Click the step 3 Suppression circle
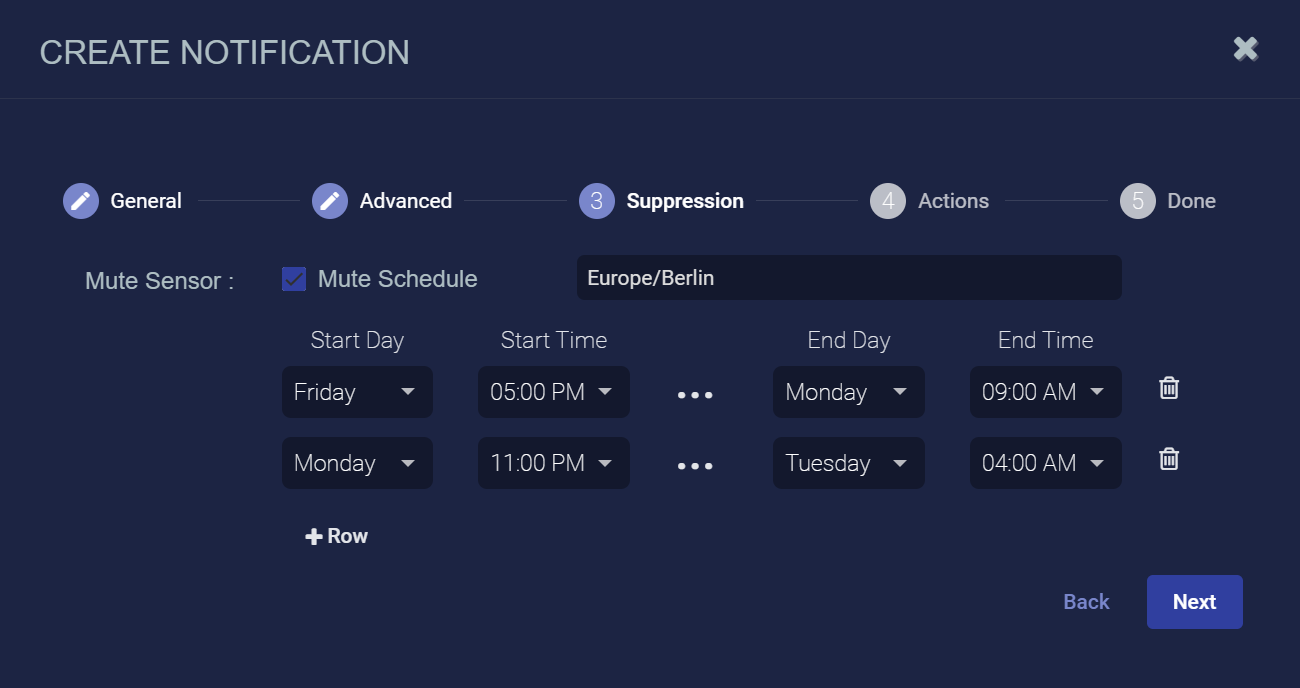This screenshot has width=1300, height=688. [x=597, y=201]
